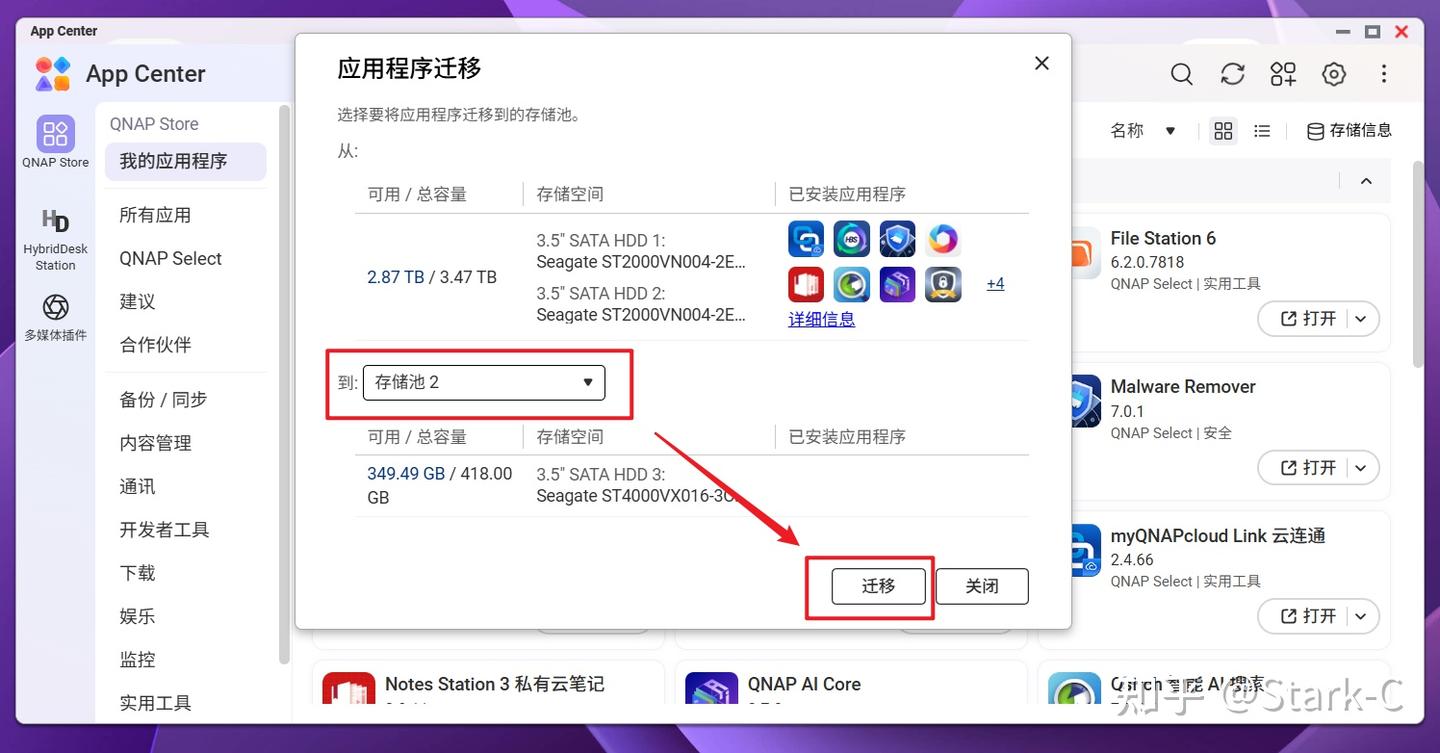Select 我的应用程序 in the sidebar
This screenshot has width=1440, height=753.
pos(186,162)
